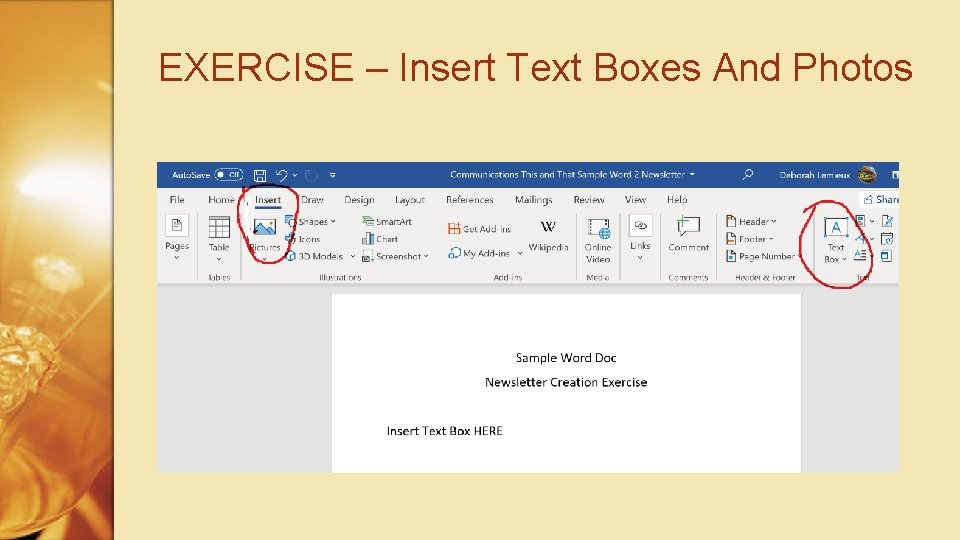
Task: Click the 3D Models icon
Action: [291, 256]
